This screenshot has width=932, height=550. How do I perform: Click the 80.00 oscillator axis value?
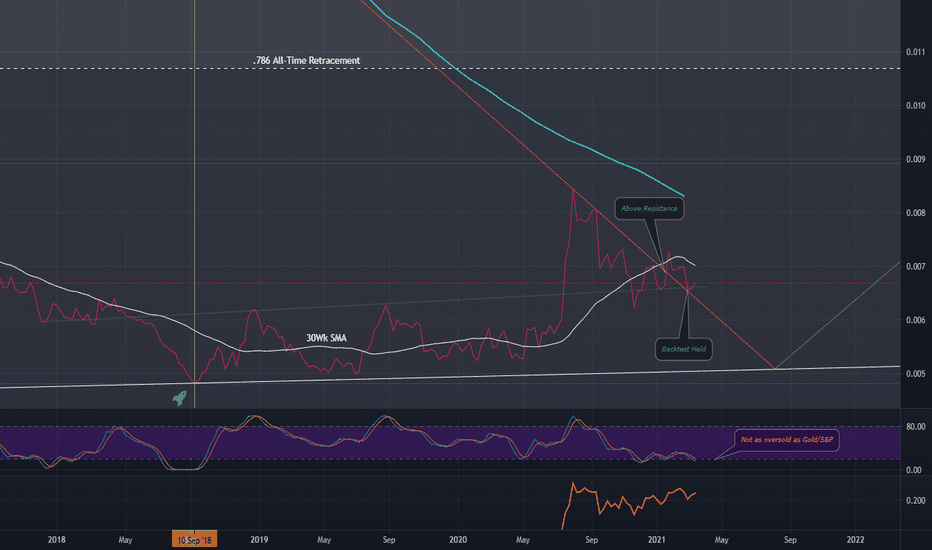point(915,426)
